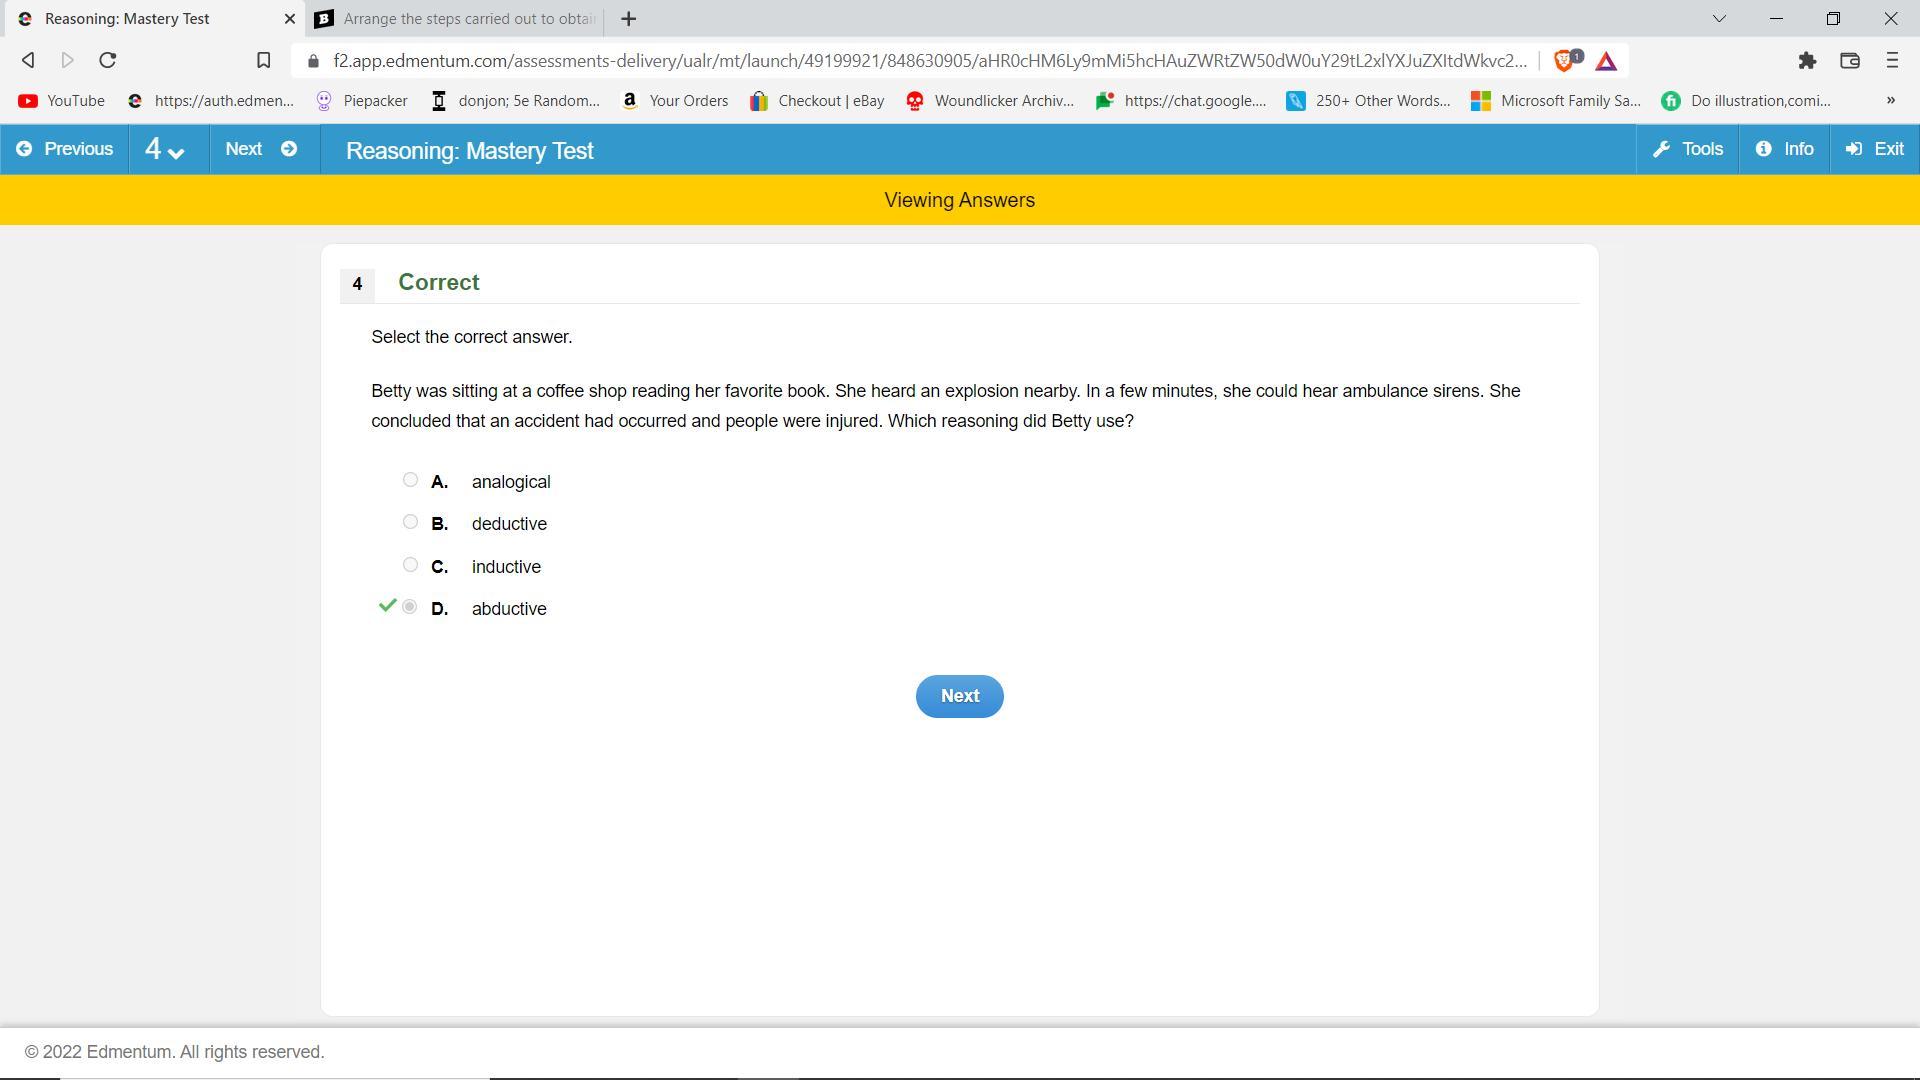Open the Brave Wallet icon
This screenshot has height=1080, width=1920.
pos(1850,61)
